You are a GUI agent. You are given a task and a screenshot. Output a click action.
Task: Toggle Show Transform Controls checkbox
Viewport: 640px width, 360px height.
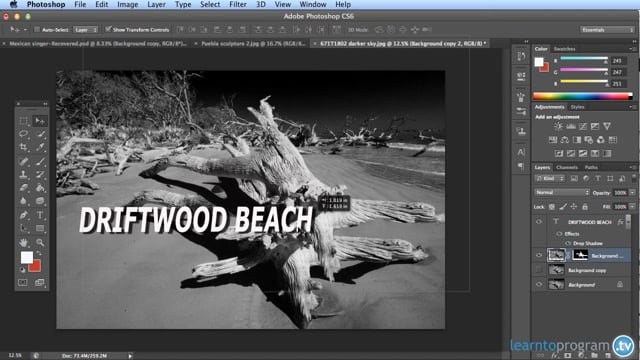pyautogui.click(x=108, y=29)
